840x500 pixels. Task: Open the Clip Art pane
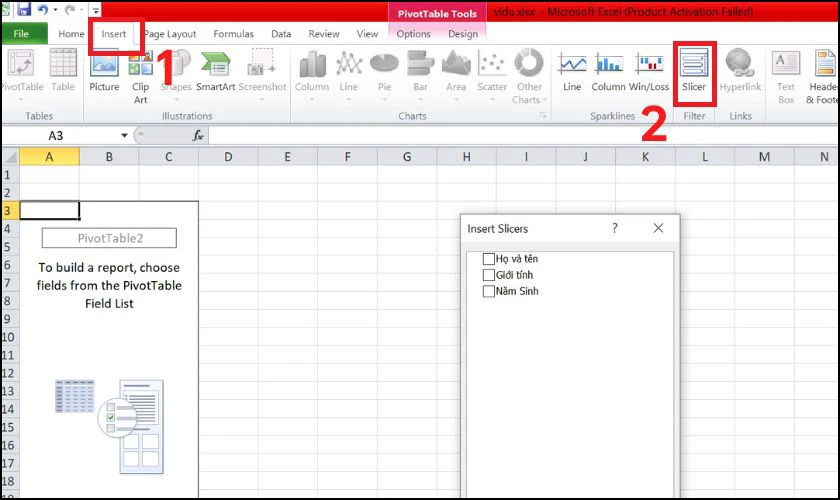click(140, 77)
